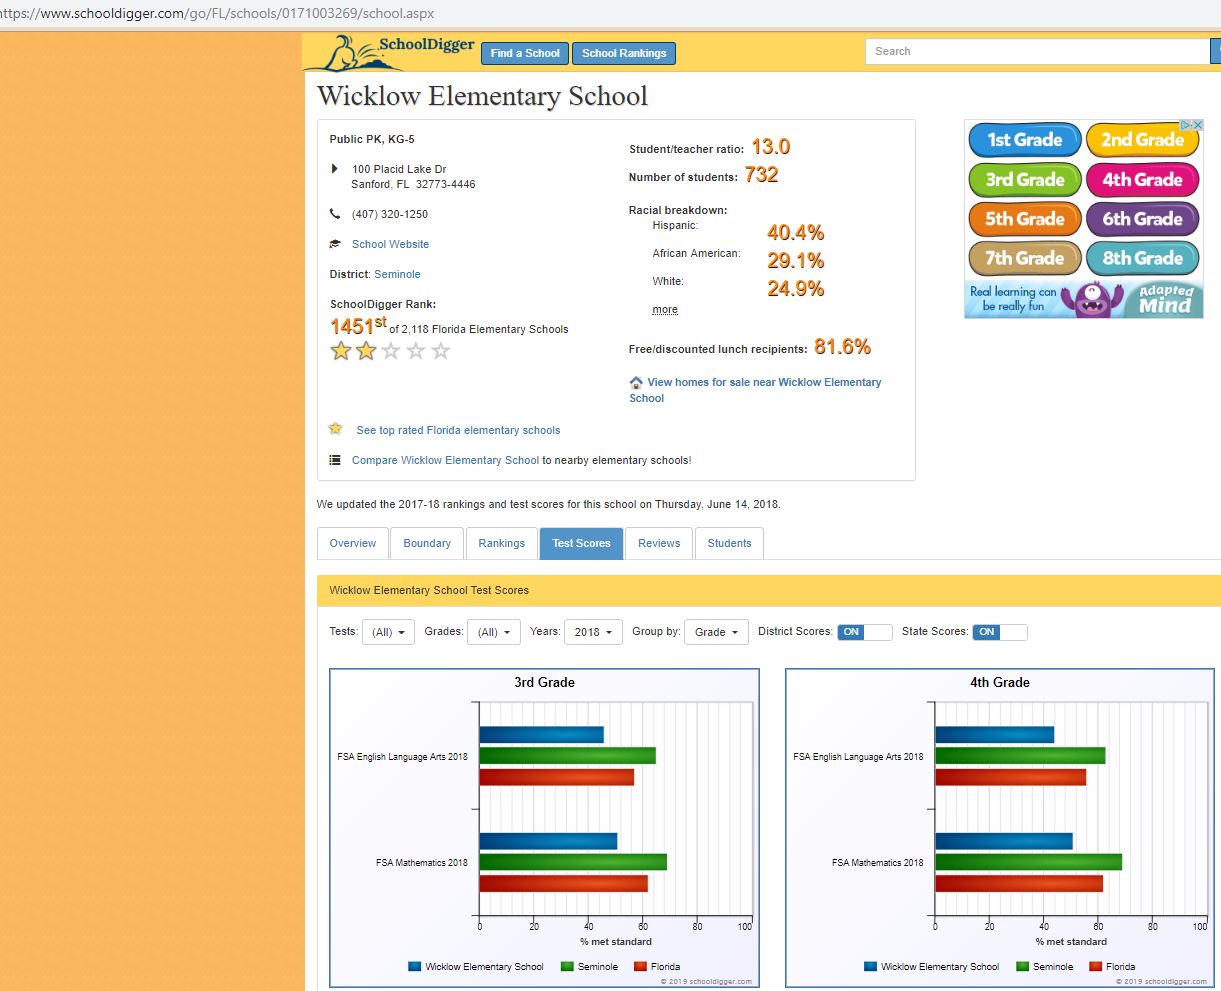Screen dimensions: 1221x991
Task: Click the phone icon beside (407) 320-1250
Action: point(335,214)
